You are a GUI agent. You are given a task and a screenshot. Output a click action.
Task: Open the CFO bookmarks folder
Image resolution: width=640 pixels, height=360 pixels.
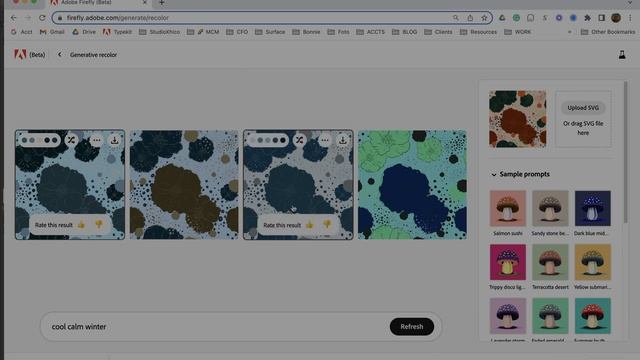[x=237, y=32]
